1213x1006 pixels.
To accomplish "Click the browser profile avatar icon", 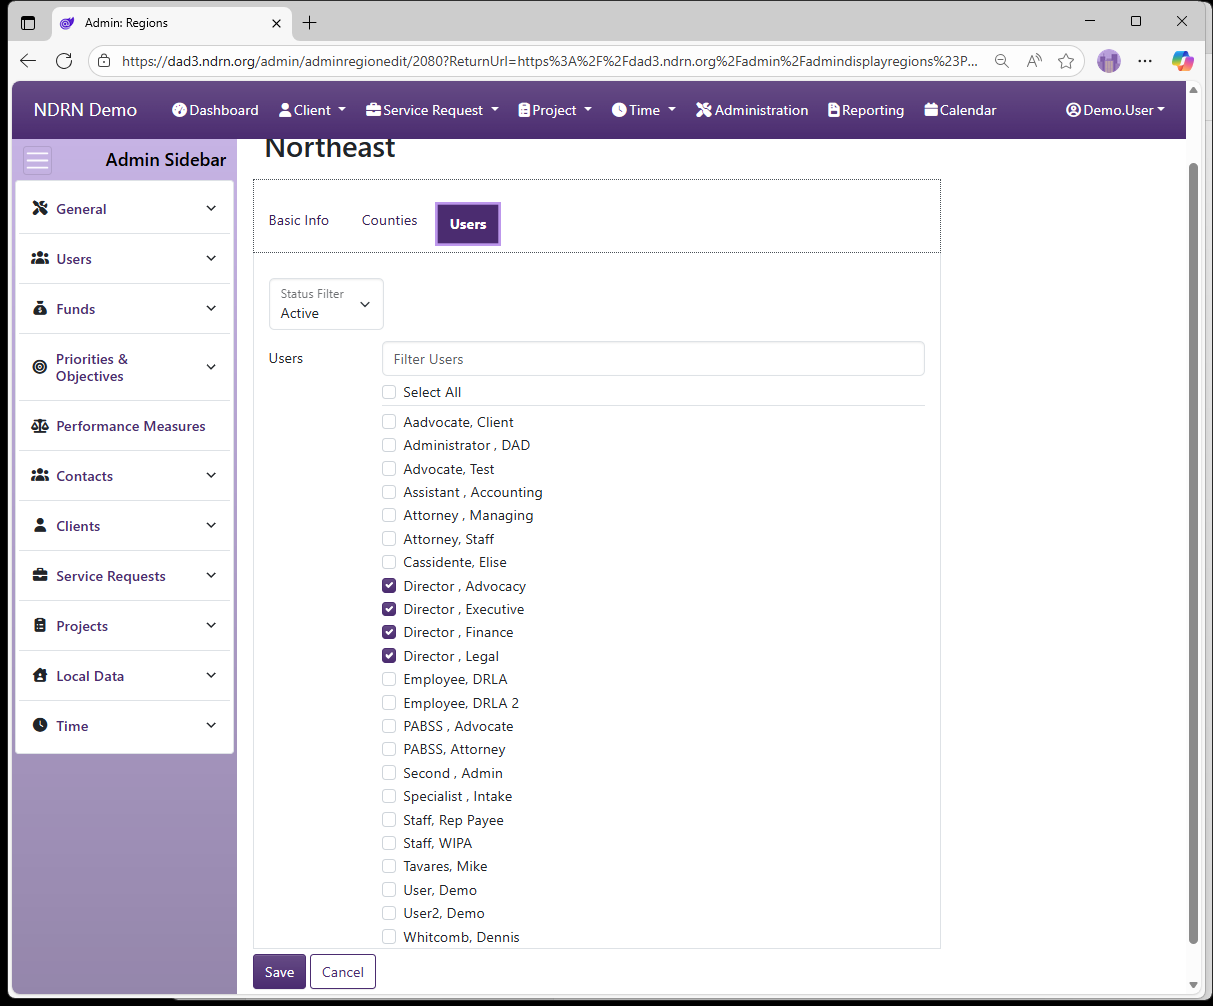I will click(x=1108, y=61).
